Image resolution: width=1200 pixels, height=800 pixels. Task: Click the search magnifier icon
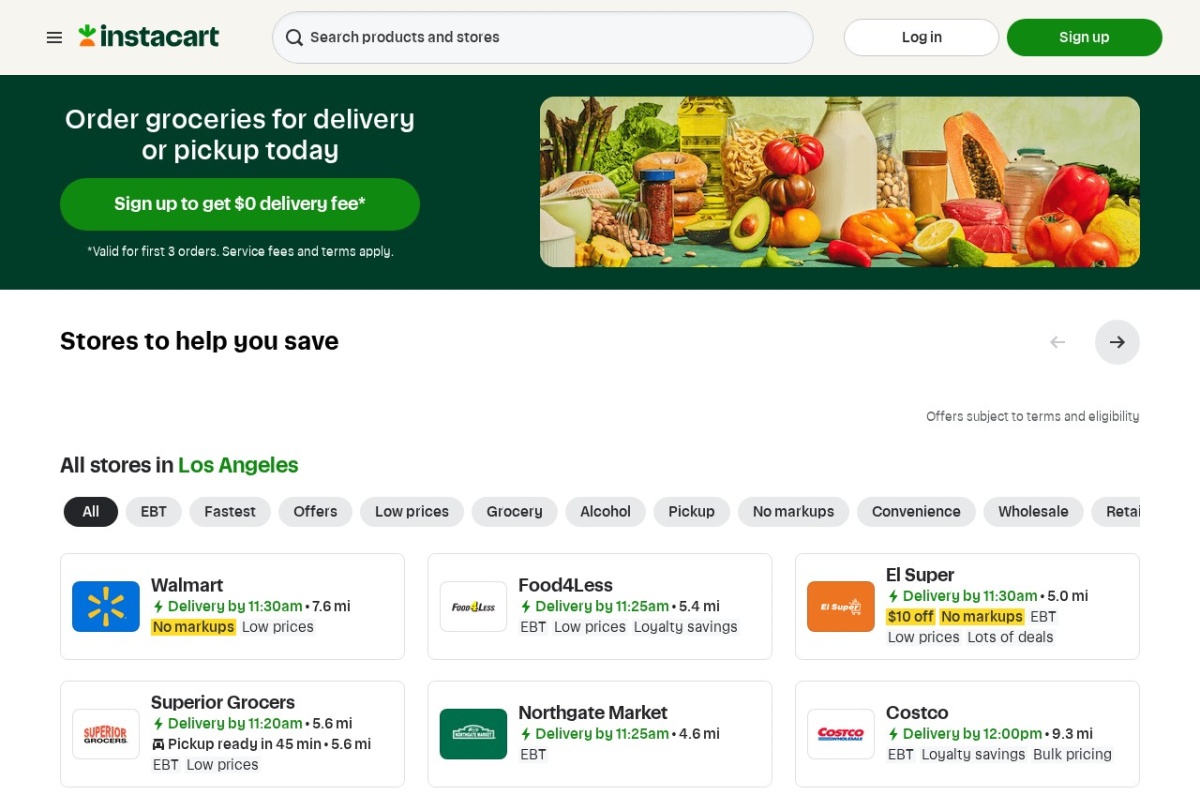(294, 37)
